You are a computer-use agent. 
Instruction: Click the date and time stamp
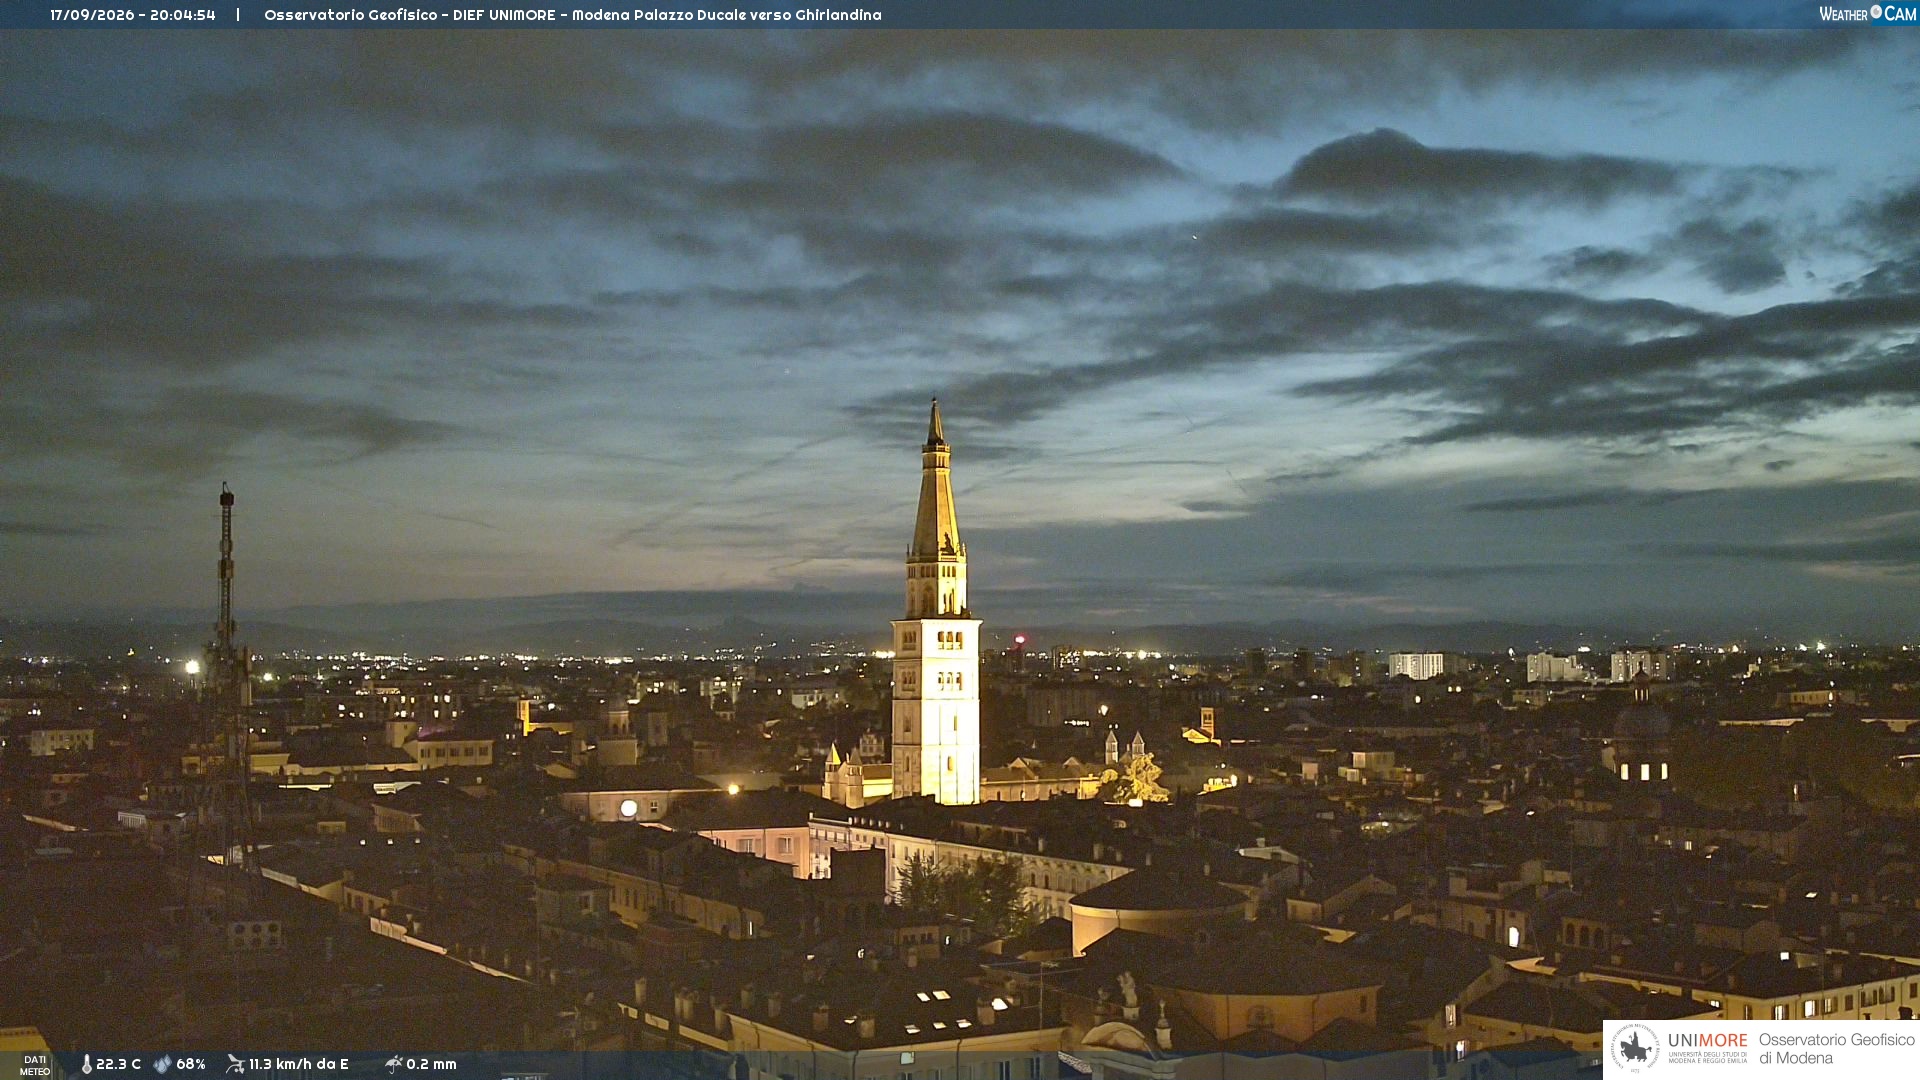pyautogui.click(x=133, y=15)
